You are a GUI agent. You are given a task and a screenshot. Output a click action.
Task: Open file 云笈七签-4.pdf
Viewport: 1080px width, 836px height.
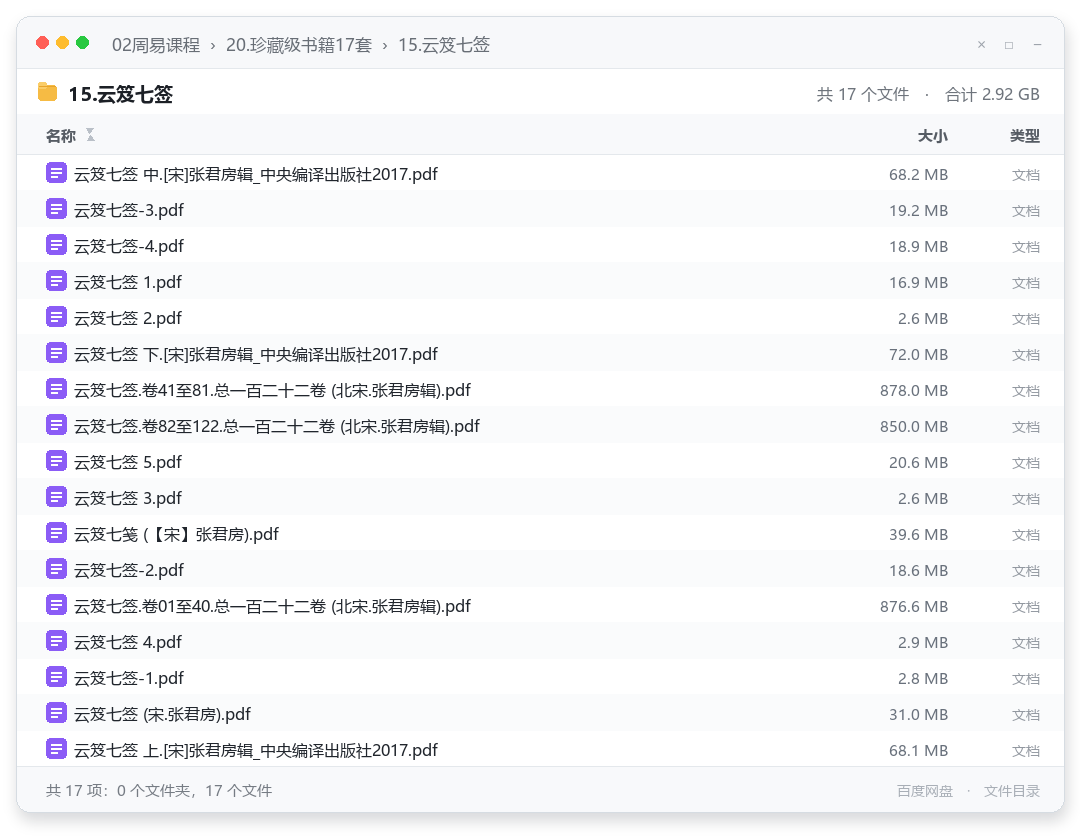tap(129, 246)
